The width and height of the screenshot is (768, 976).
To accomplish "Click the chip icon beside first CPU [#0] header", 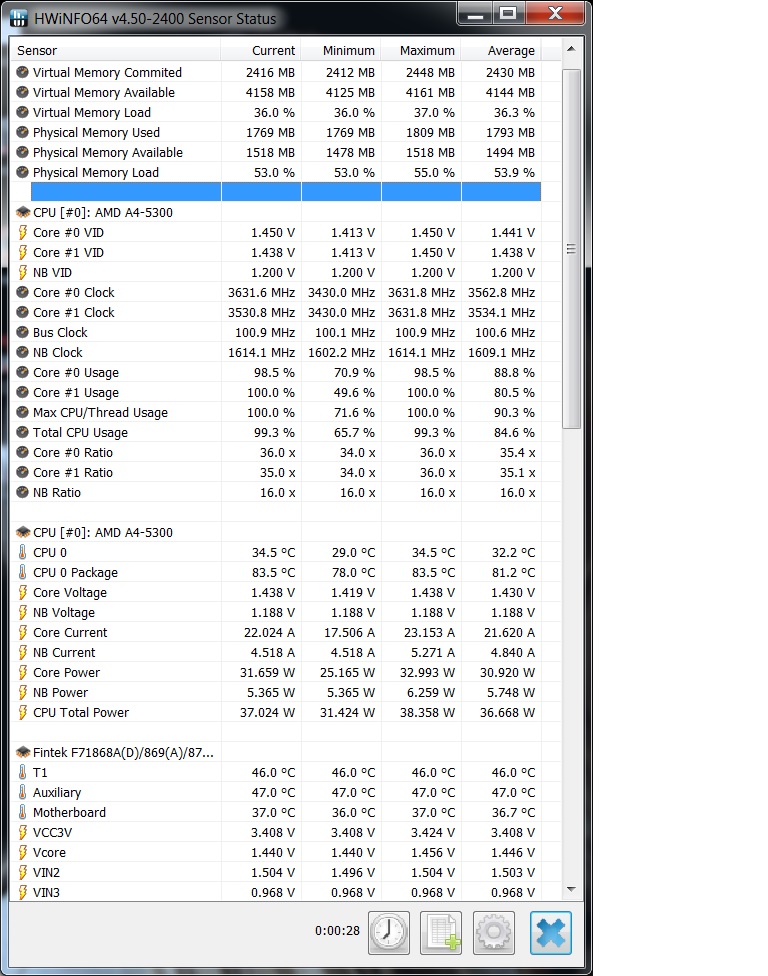I will coord(23,212).
